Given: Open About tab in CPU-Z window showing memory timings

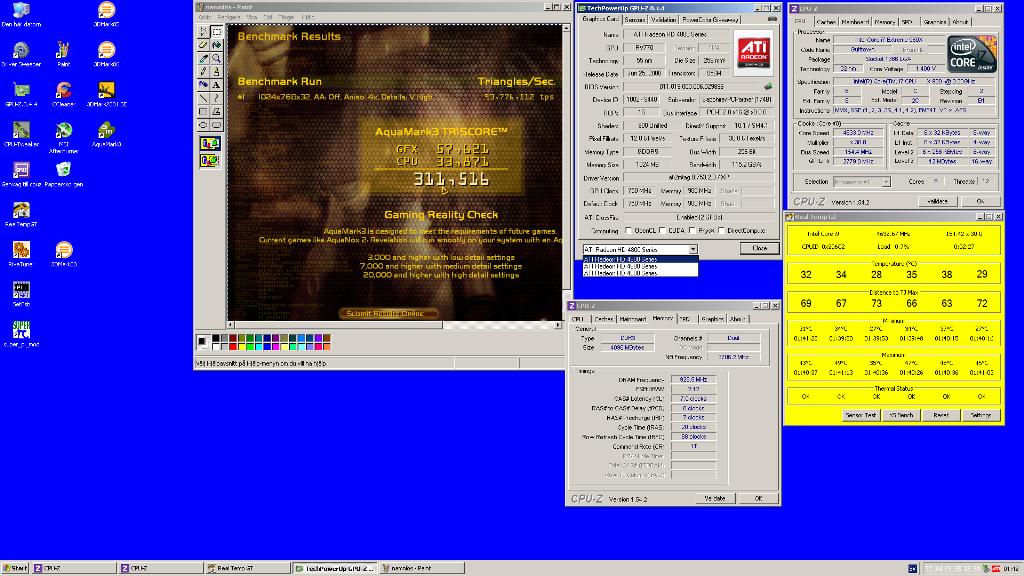Looking at the screenshot, I should point(737,319).
